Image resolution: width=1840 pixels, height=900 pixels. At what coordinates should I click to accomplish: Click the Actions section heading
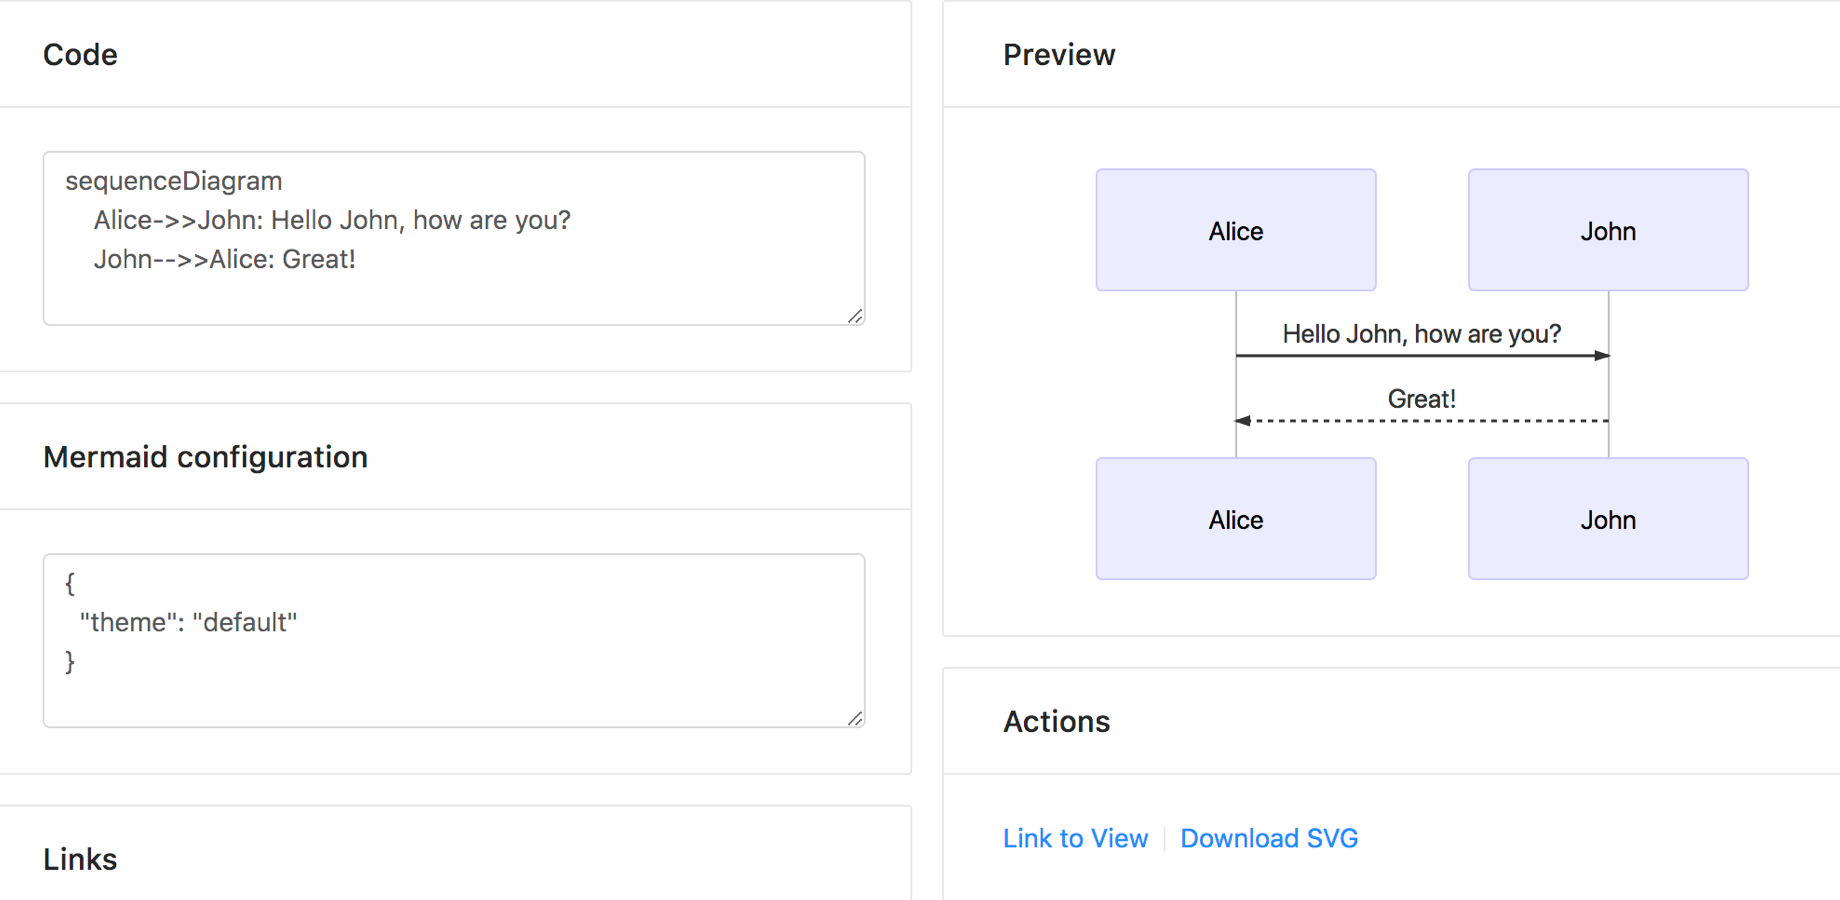(1056, 721)
